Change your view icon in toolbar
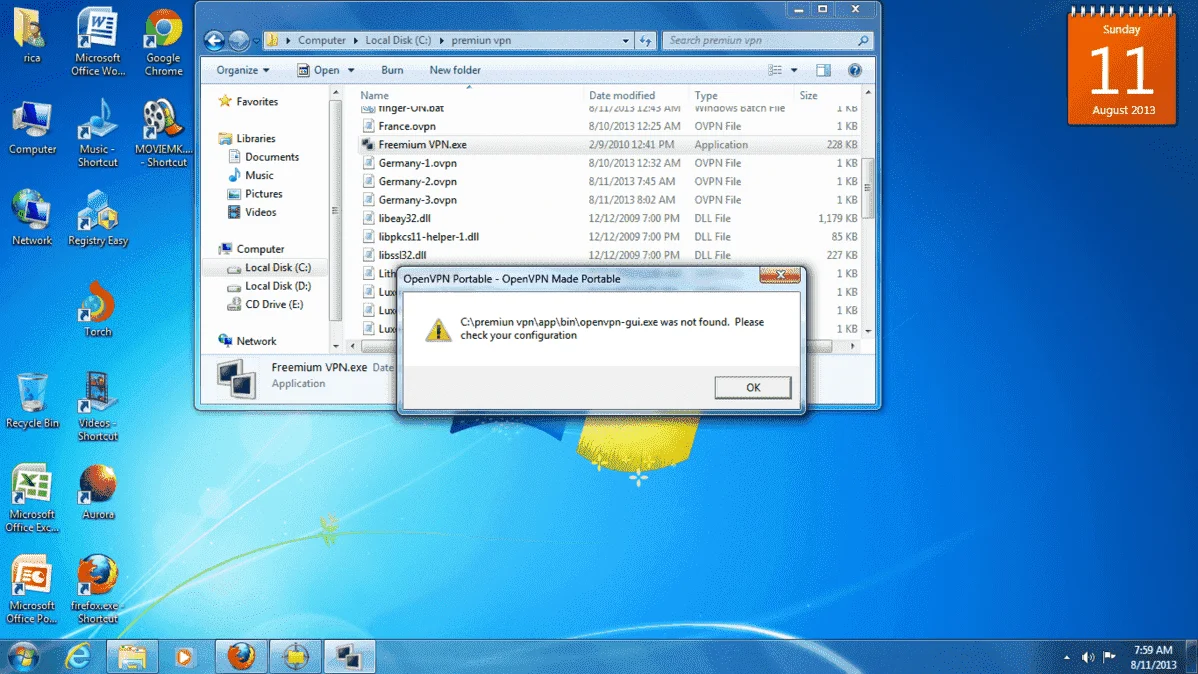This screenshot has width=1198, height=674. click(775, 70)
